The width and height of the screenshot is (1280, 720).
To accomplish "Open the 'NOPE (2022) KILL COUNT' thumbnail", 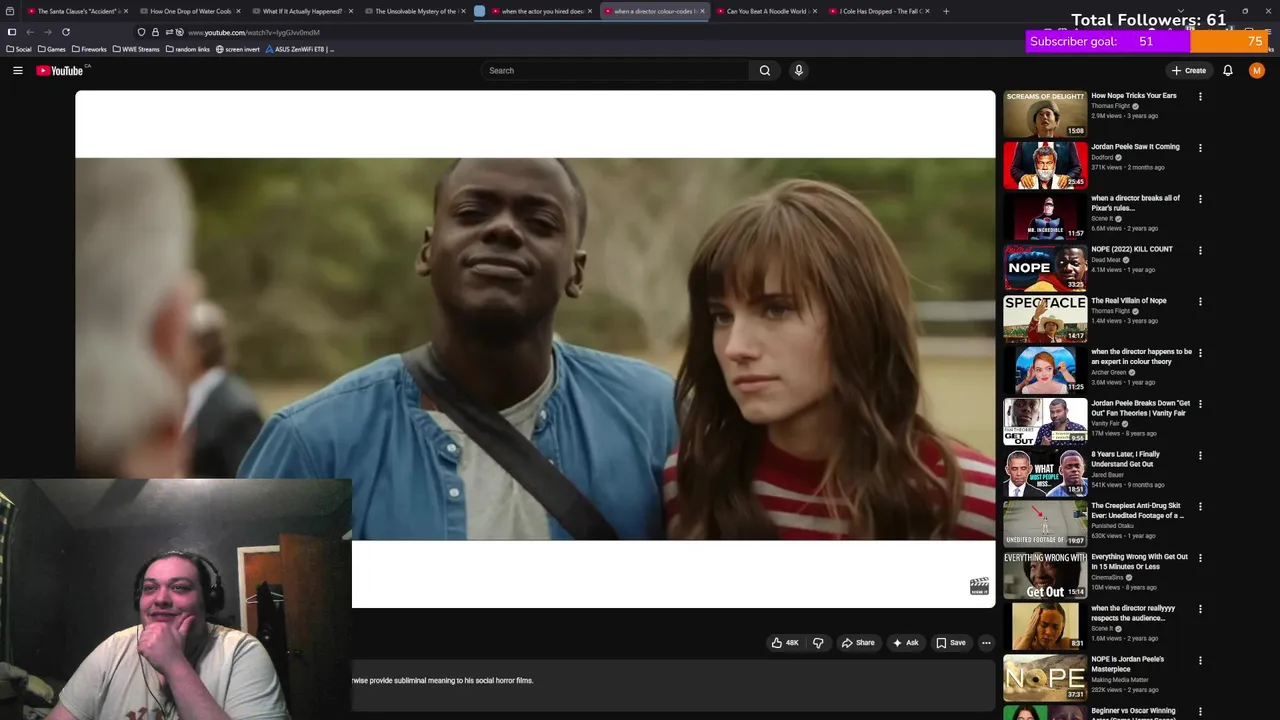I will tap(1045, 268).
